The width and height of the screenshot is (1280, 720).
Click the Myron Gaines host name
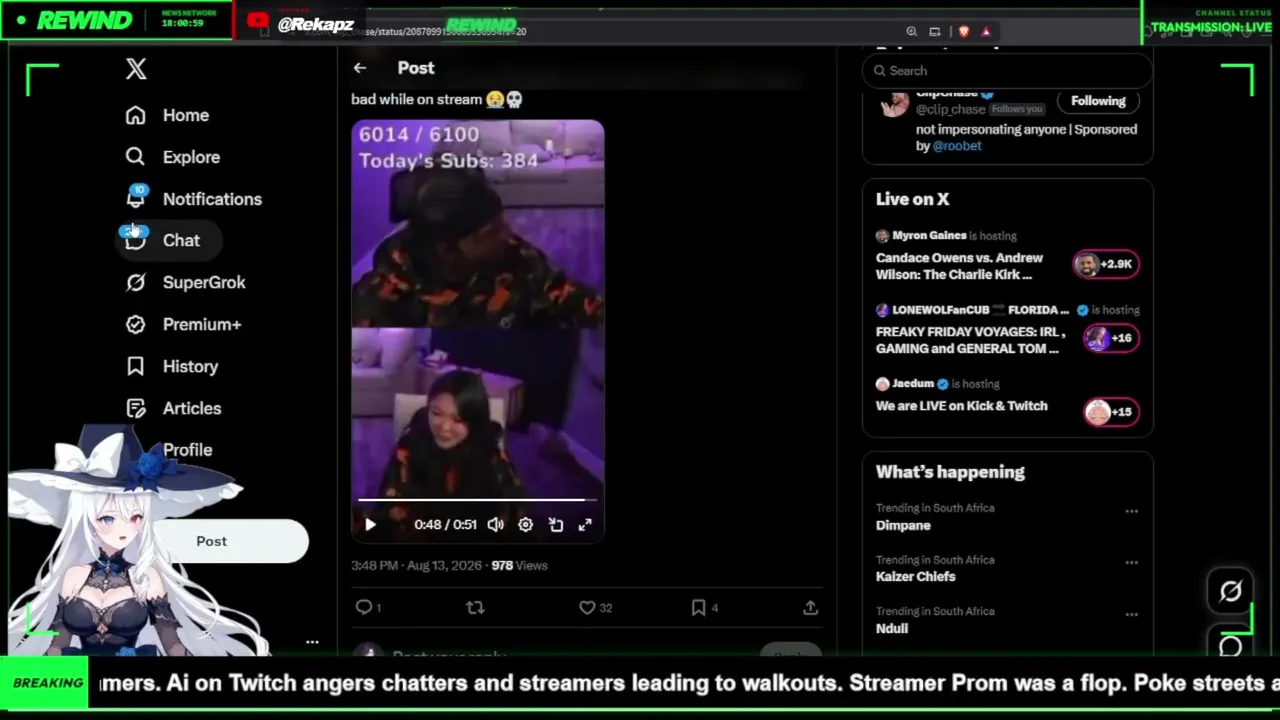929,236
